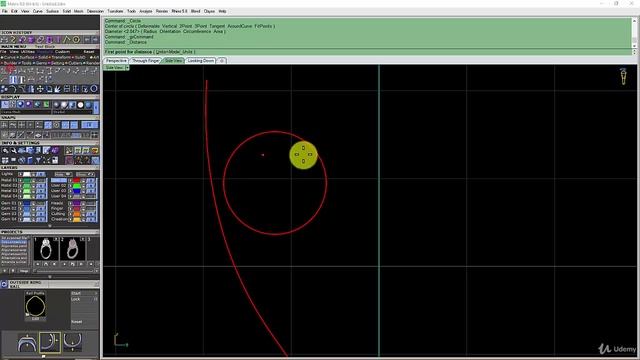This screenshot has height=360, width=640.
Task: Select the bottom ring rail option thumbnail
Action: (x=73, y=342)
